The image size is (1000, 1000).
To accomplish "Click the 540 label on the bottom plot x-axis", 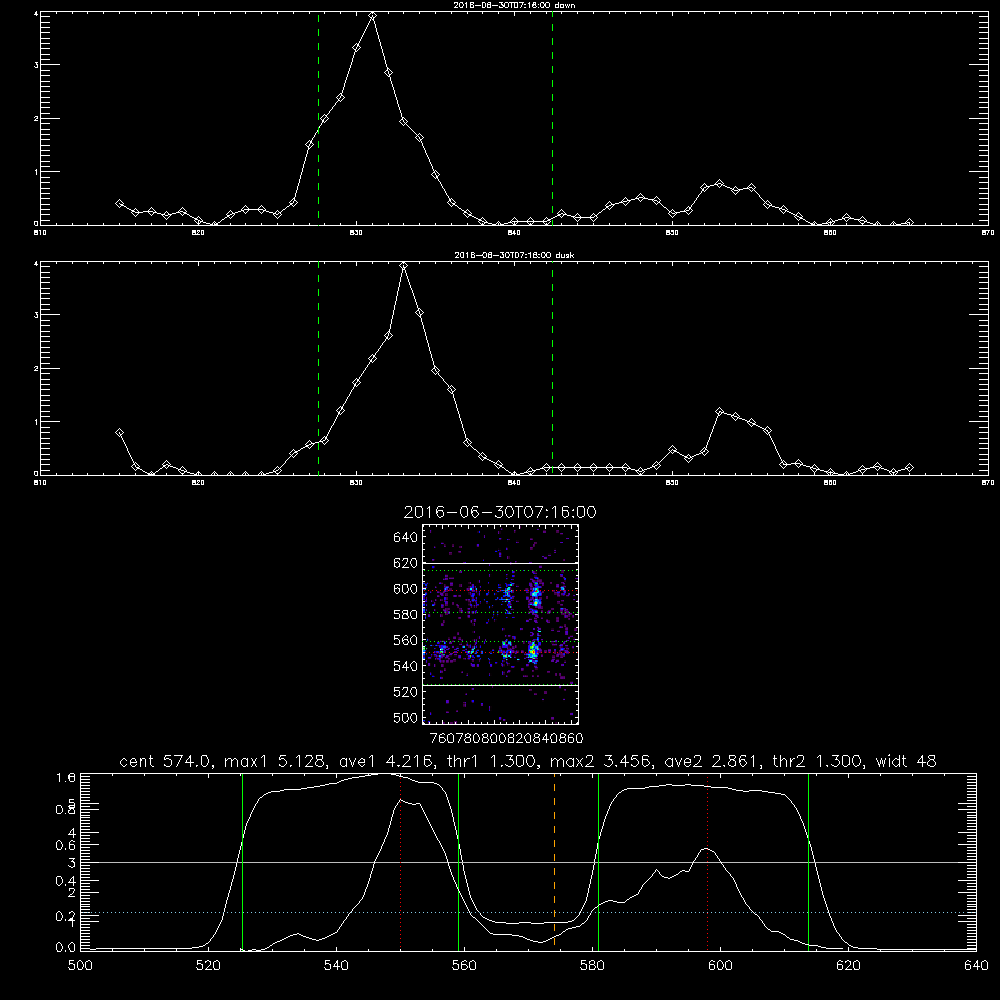I will click(x=336, y=966).
